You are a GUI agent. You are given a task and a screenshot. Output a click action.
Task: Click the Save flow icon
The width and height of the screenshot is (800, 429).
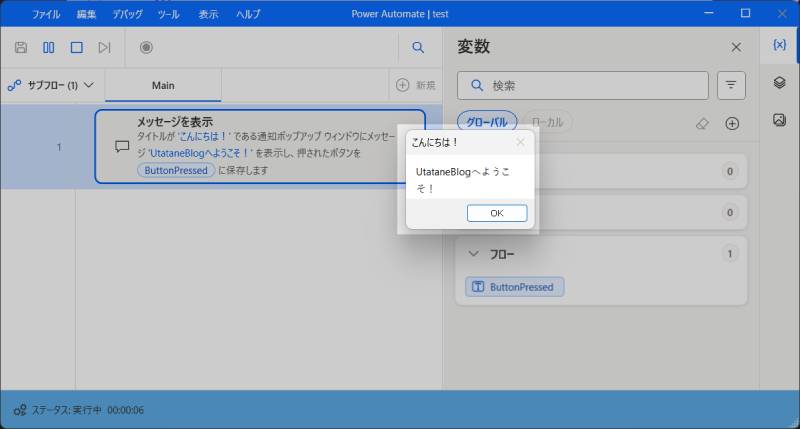(21, 47)
